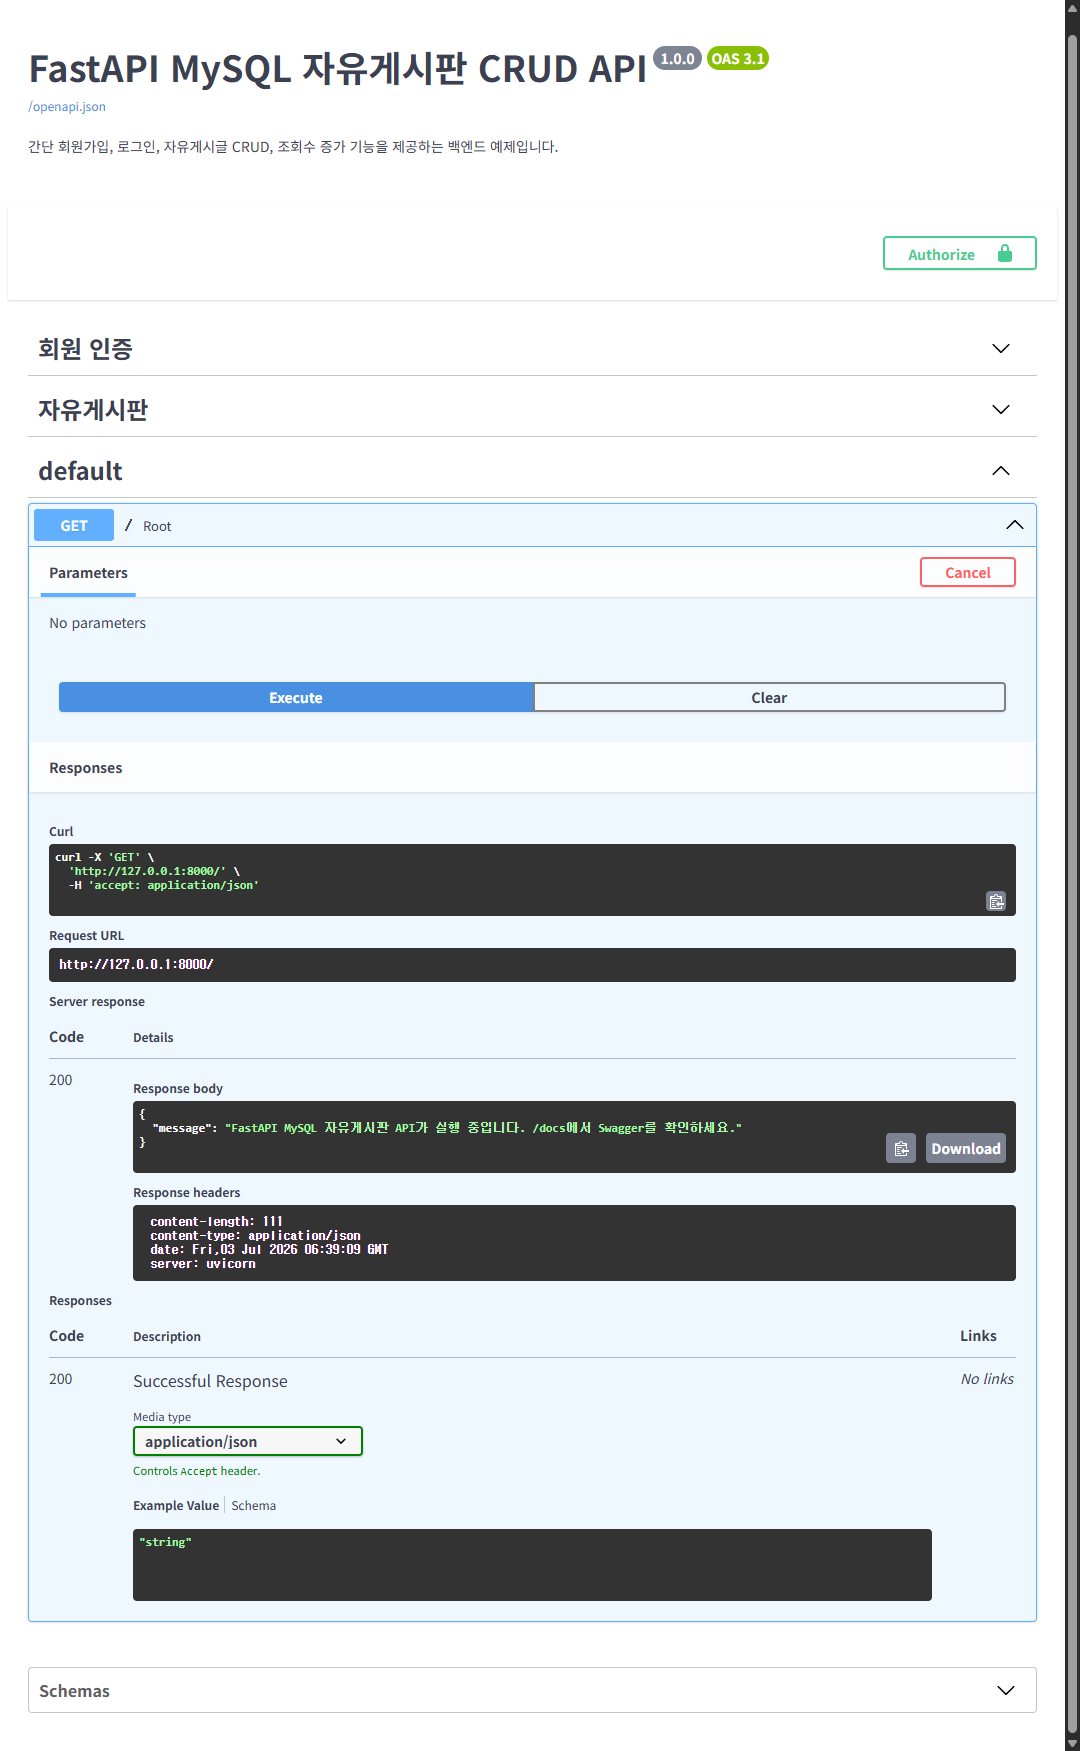Click the 1.0.0 version badge

click(x=677, y=59)
